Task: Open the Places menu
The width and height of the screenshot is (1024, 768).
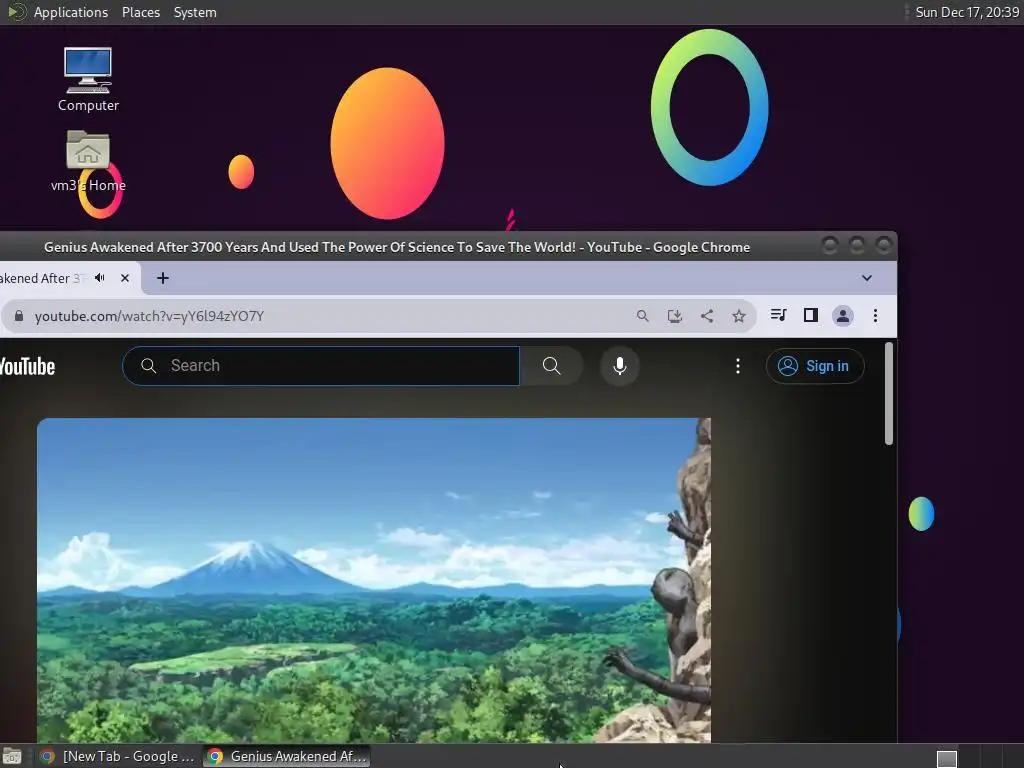Action: tap(141, 12)
